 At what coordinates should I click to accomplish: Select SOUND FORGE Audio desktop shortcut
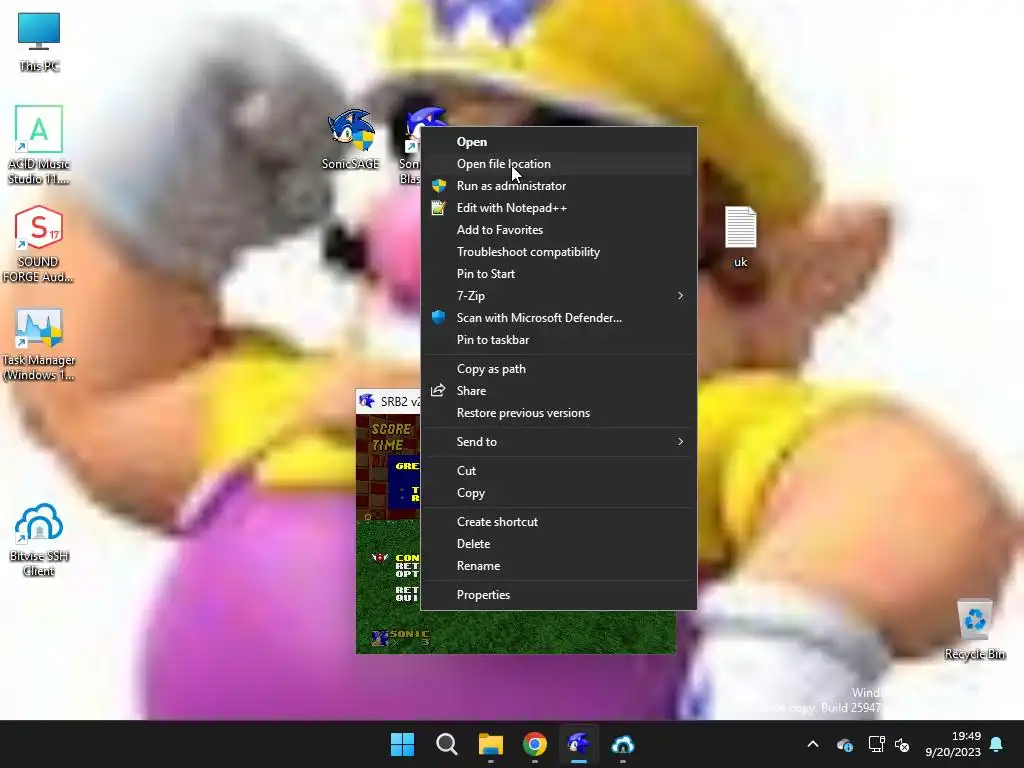38,244
